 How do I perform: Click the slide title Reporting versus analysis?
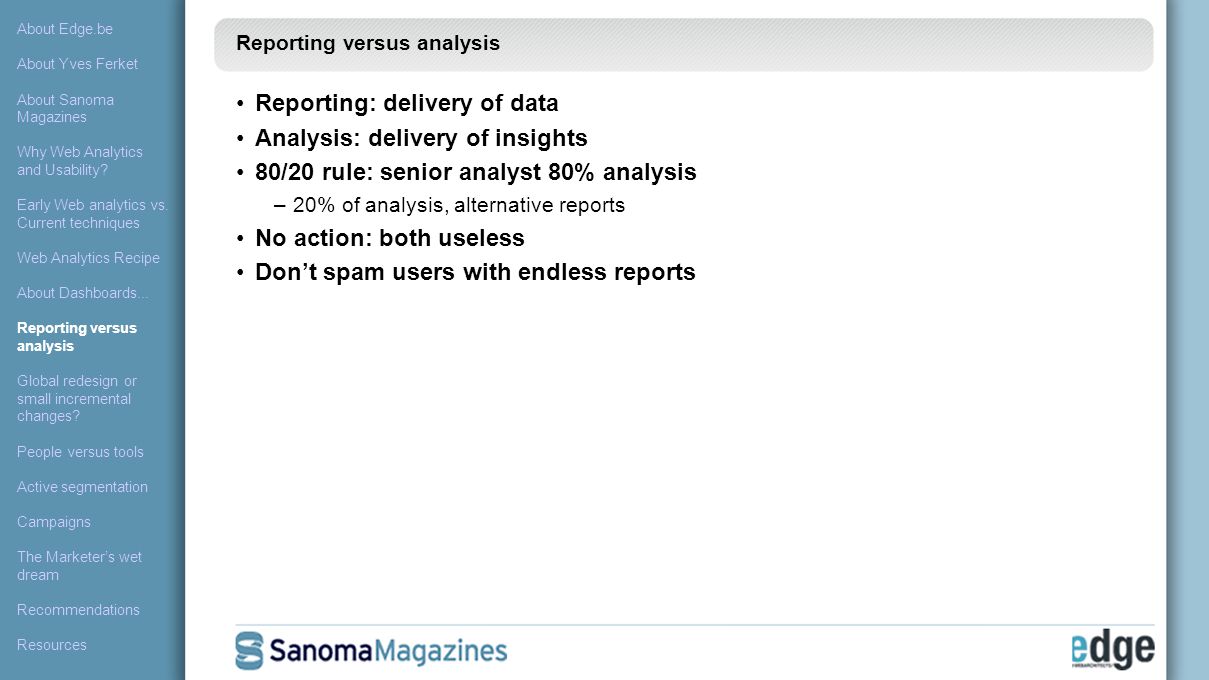coord(368,43)
